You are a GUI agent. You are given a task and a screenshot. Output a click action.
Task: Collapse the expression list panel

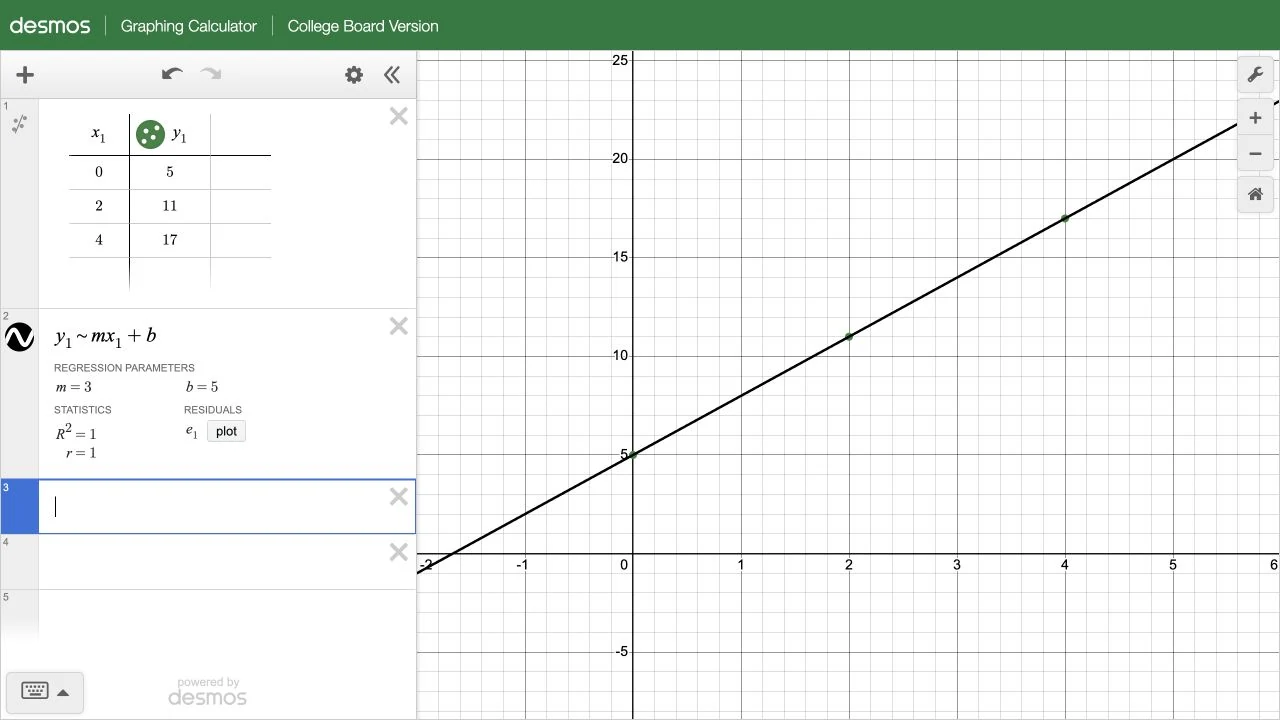point(392,75)
